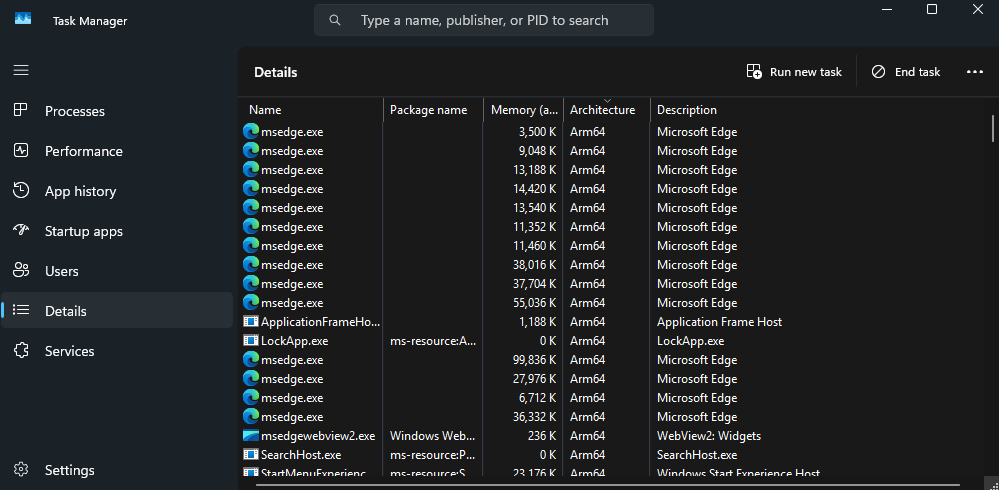Click the 1,188 K memory value
This screenshot has height=490, width=999.
[536, 322]
